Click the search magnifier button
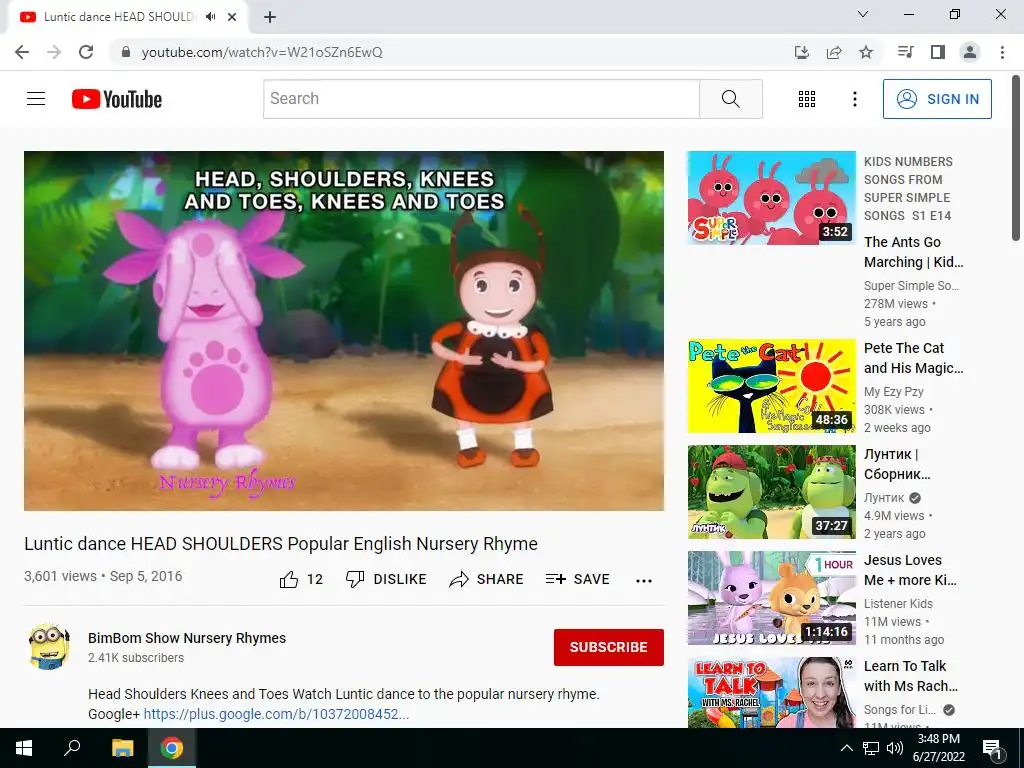1024x768 pixels. 731,99
